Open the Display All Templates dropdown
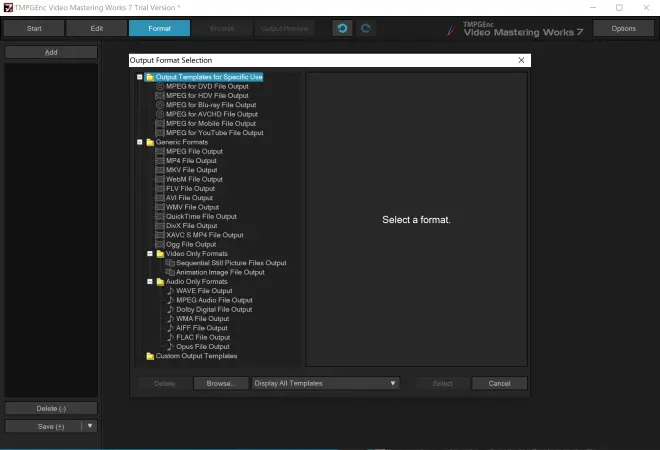The width and height of the screenshot is (660, 450). pos(326,383)
